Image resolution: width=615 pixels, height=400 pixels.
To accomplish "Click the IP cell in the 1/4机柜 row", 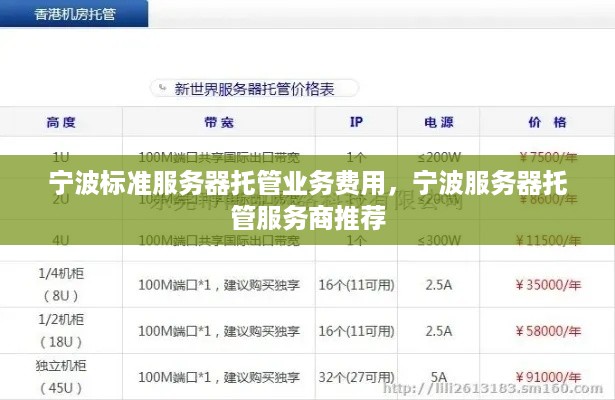I will pyautogui.click(x=356, y=285).
